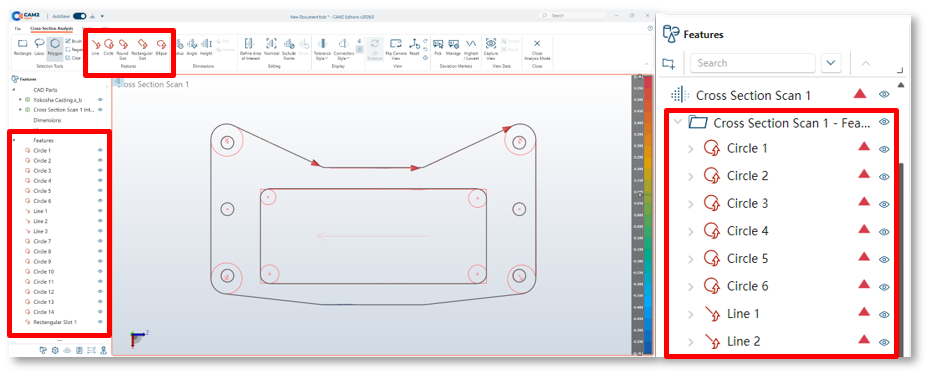Expand Circle 5 in right Features panel
936x378 pixels.
coord(691,259)
